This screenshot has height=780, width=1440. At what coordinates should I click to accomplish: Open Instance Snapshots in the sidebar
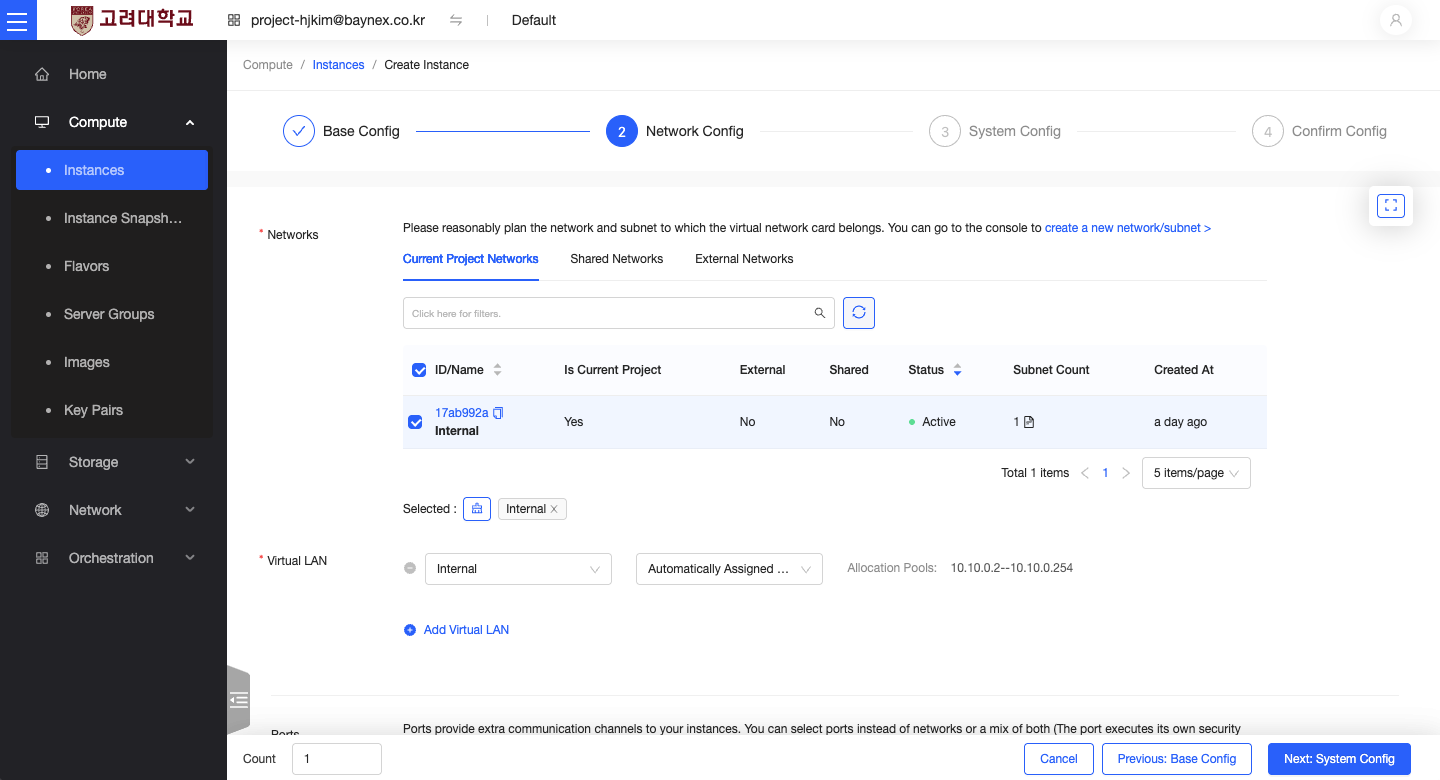[x=112, y=218]
